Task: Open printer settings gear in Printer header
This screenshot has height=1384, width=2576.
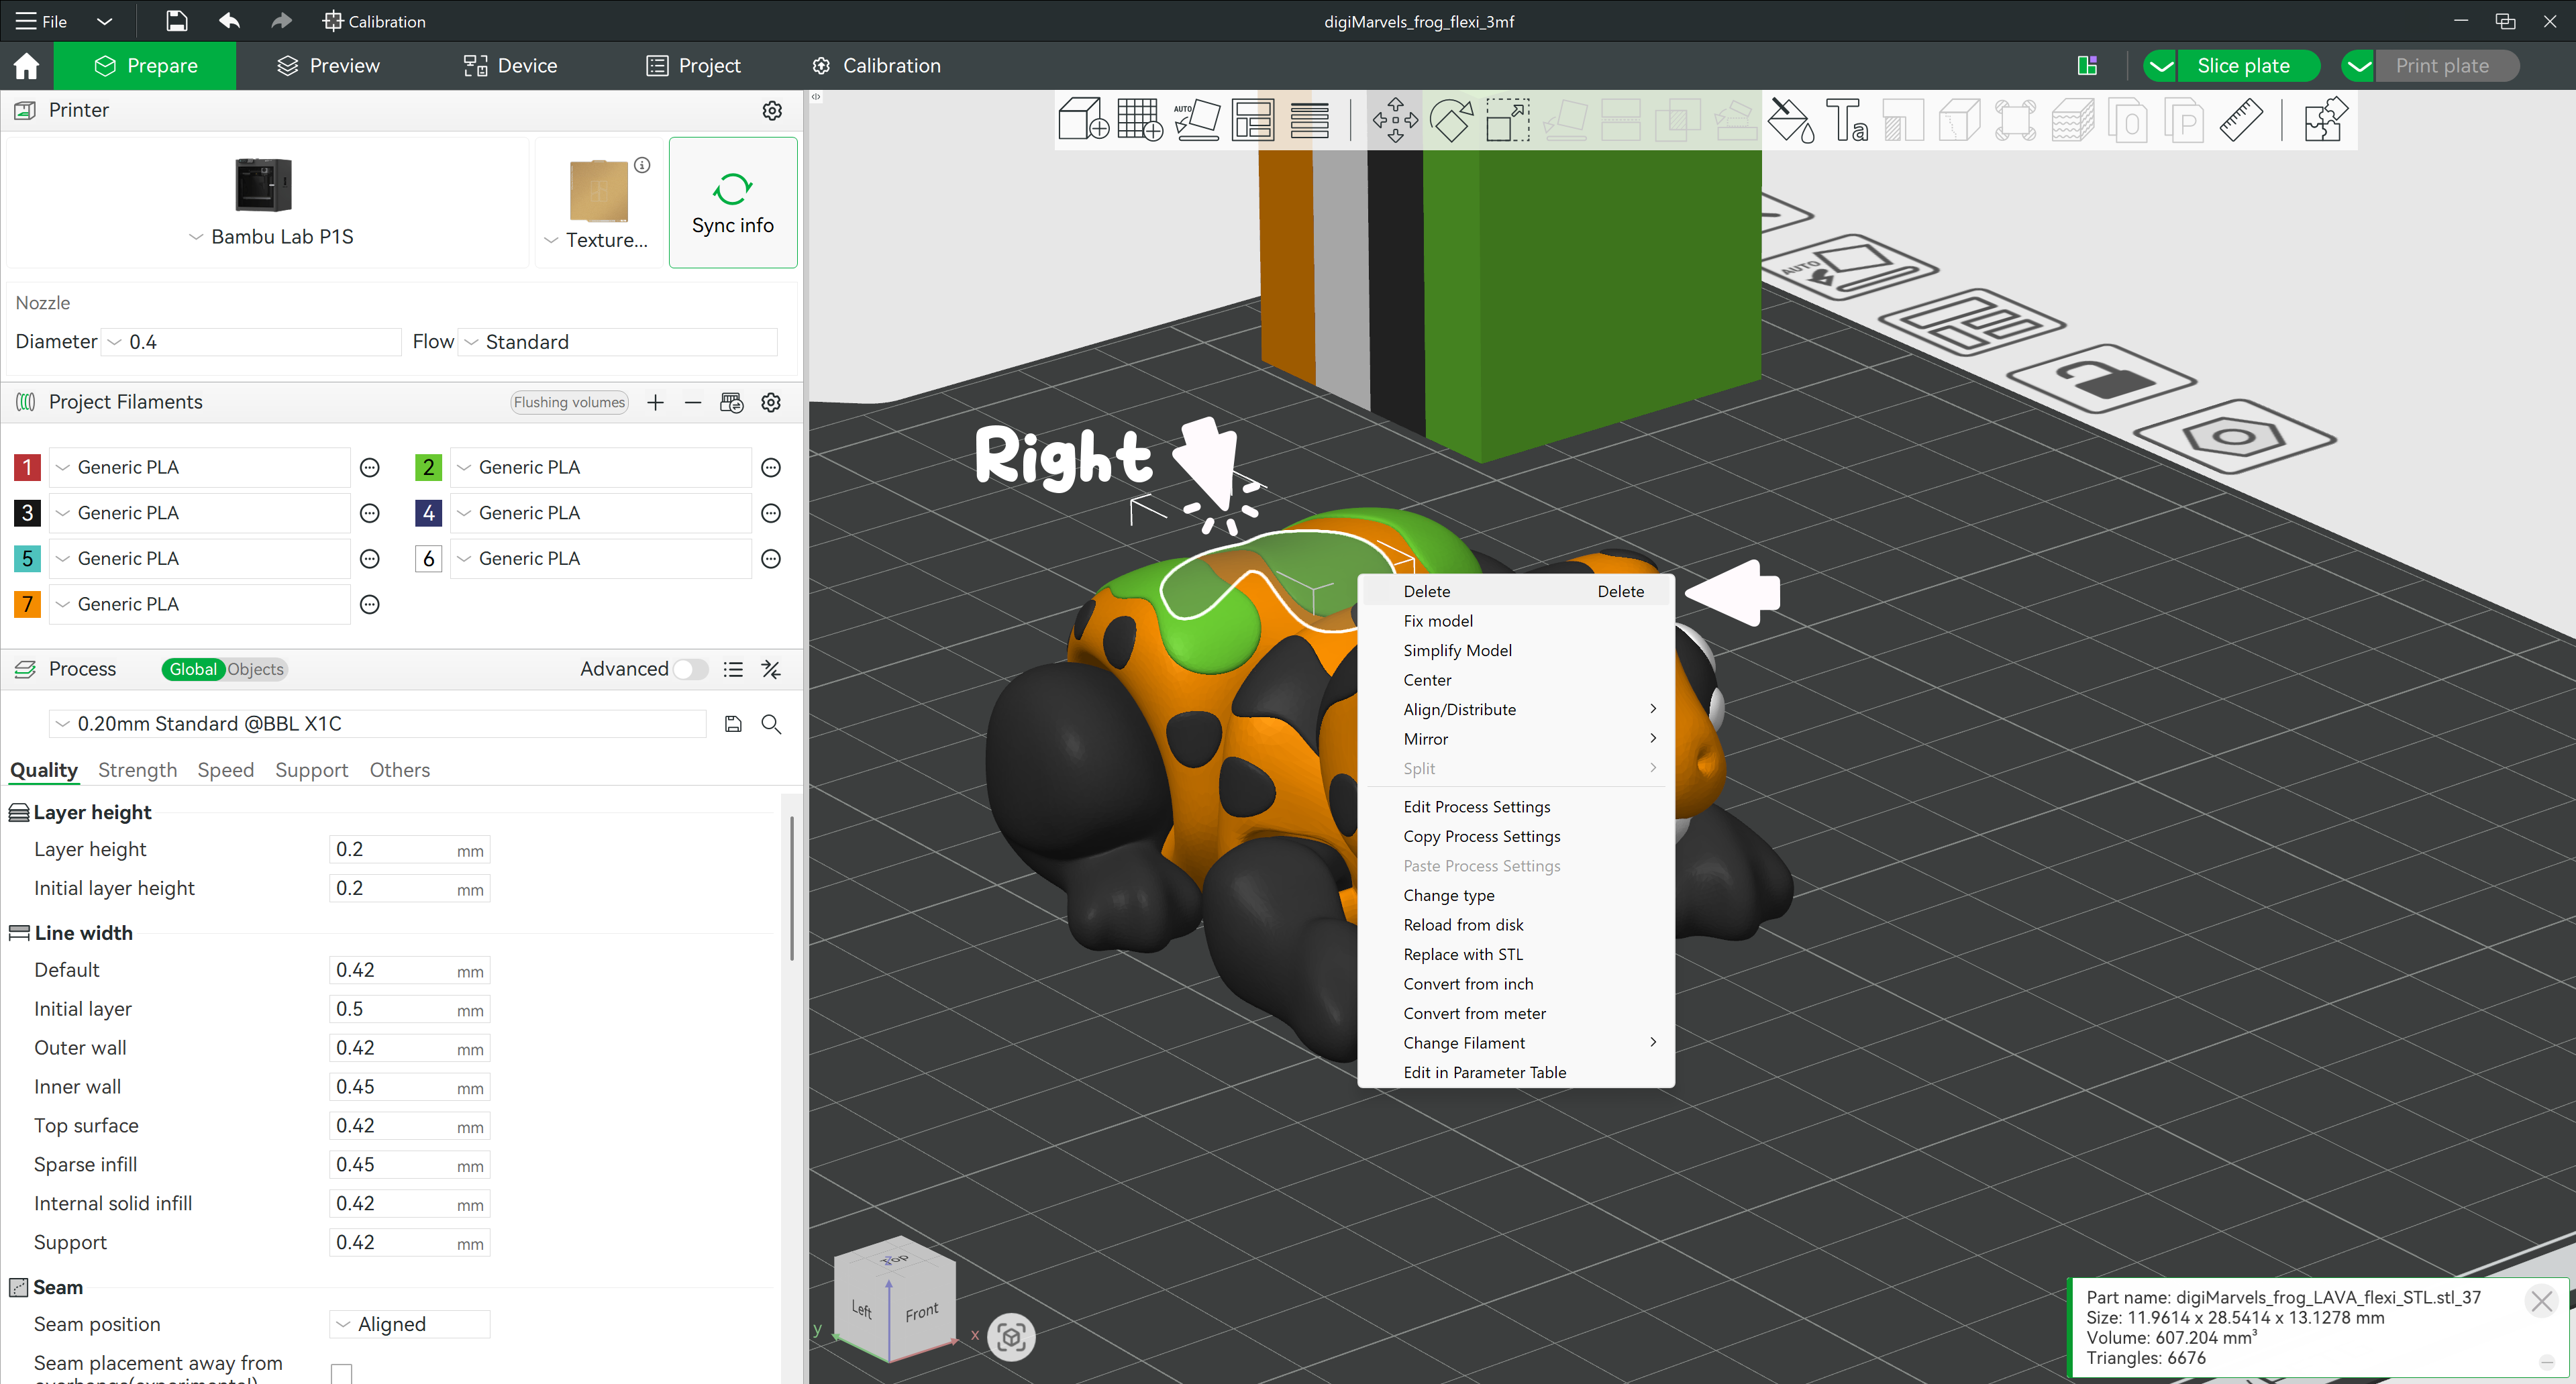Action: click(x=772, y=110)
